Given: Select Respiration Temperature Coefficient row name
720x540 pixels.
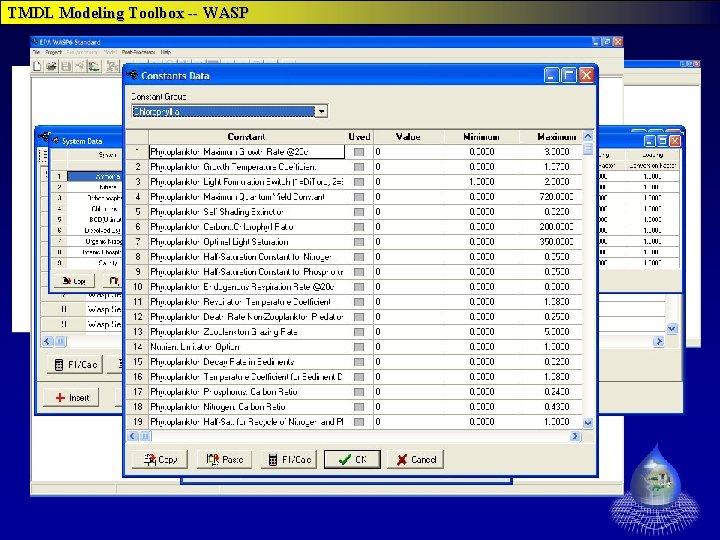Looking at the screenshot, I should coord(247,302).
